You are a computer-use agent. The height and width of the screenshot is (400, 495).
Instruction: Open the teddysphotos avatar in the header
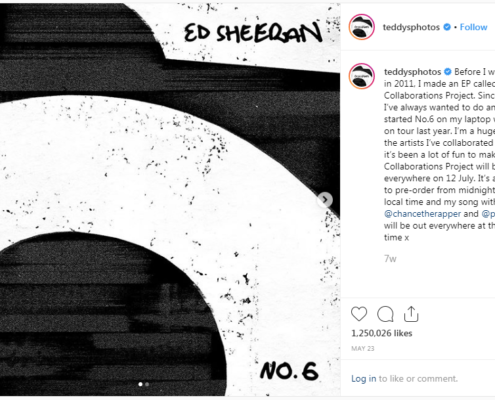(x=362, y=27)
